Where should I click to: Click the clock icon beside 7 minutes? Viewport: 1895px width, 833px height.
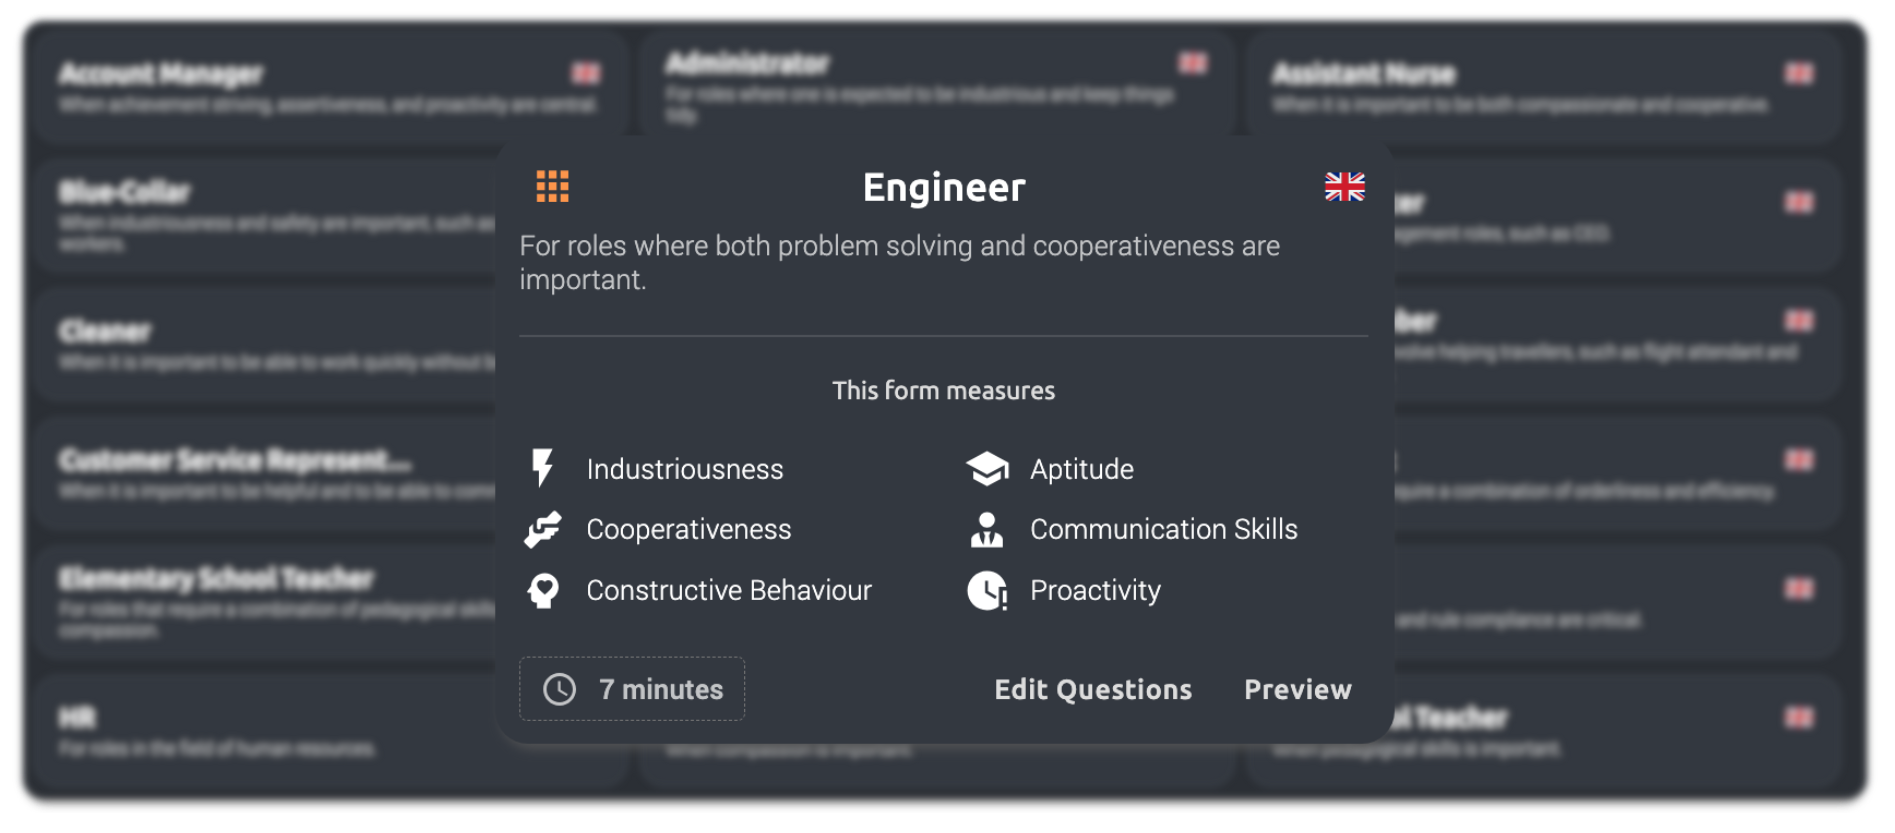(559, 689)
